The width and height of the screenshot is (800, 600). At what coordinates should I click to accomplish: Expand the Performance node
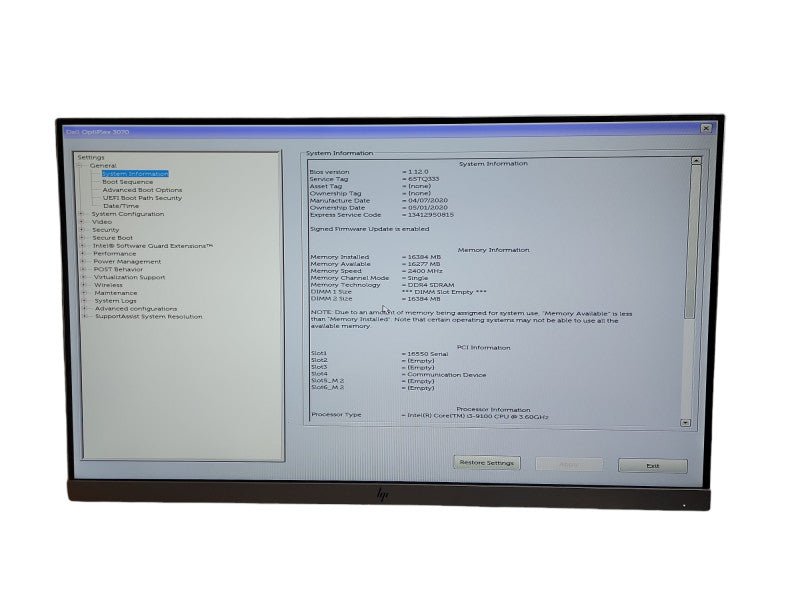point(83,254)
